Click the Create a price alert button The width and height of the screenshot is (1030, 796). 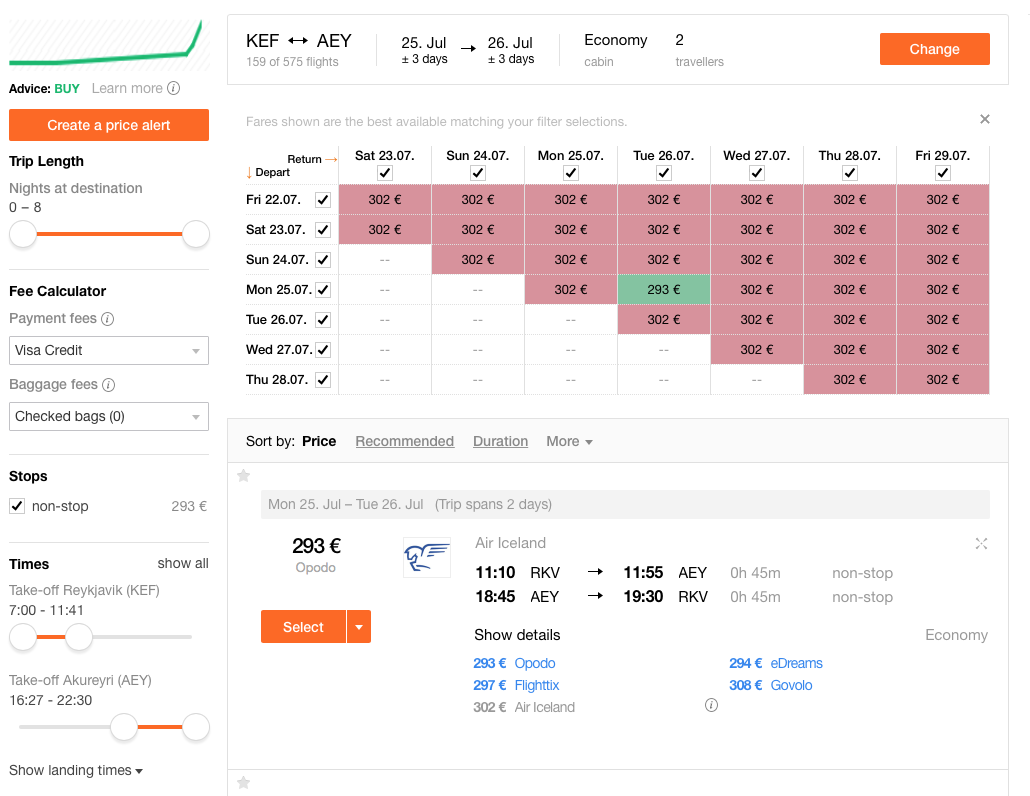tap(109, 125)
